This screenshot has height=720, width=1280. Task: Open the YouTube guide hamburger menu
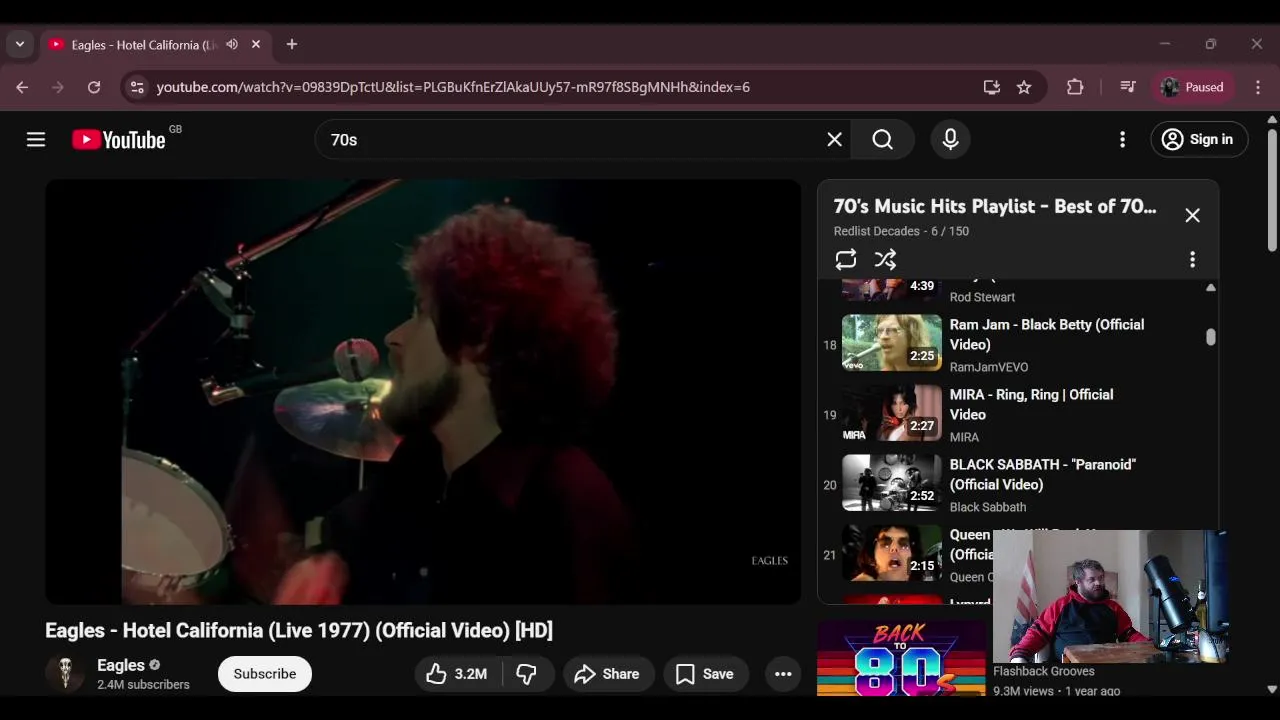[36, 140]
